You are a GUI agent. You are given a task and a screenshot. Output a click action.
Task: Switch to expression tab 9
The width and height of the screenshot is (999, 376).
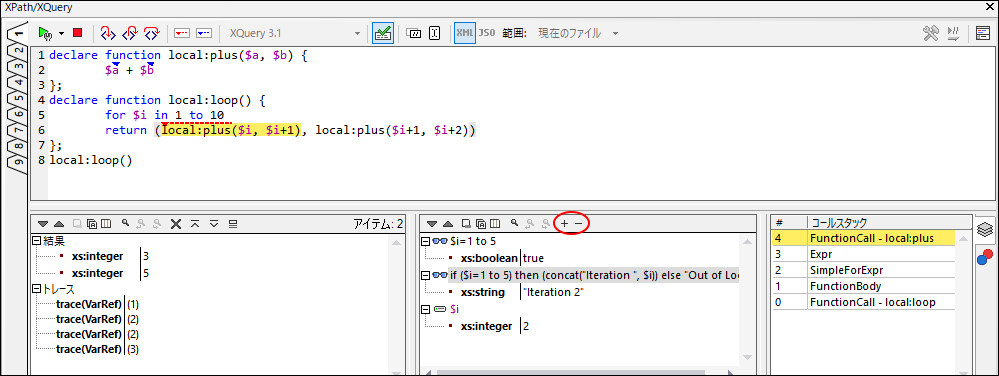(18, 161)
